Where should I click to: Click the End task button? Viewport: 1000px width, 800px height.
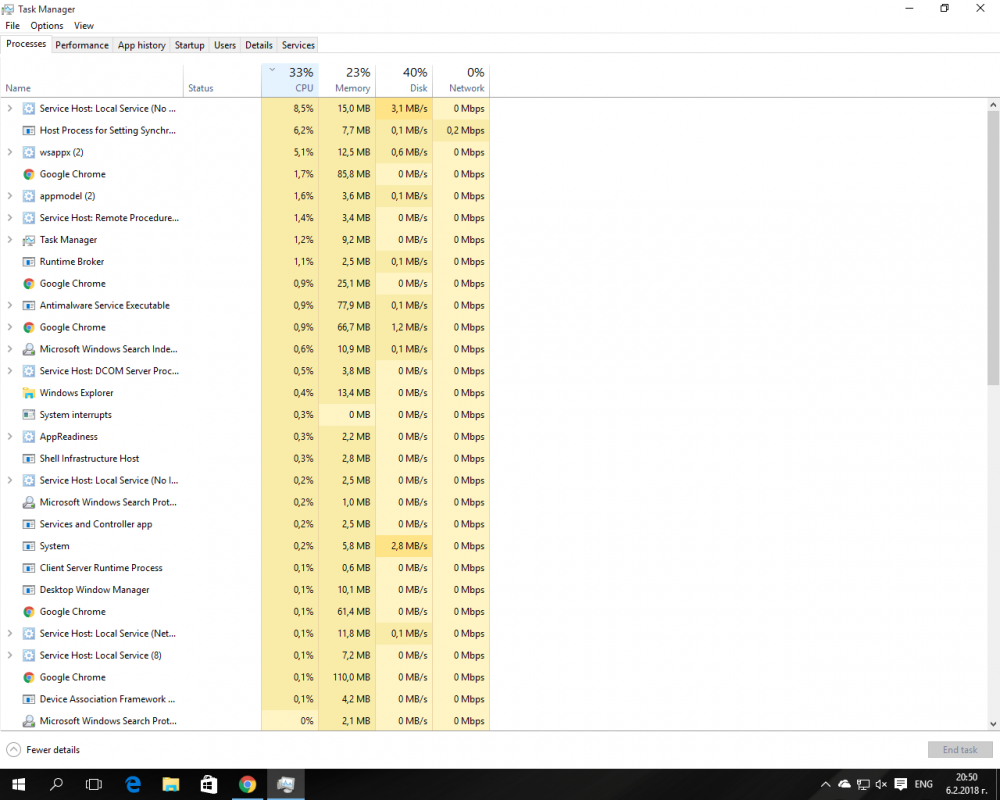[x=960, y=750]
